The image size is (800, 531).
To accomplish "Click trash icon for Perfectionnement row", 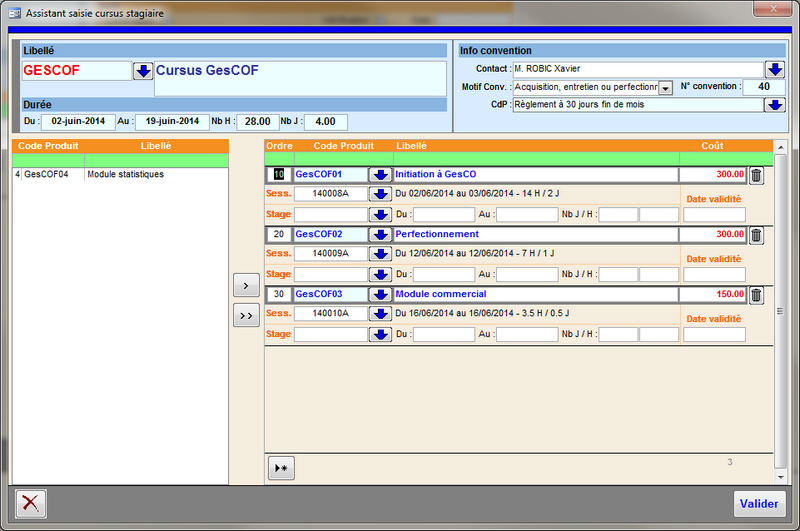I will point(756,235).
